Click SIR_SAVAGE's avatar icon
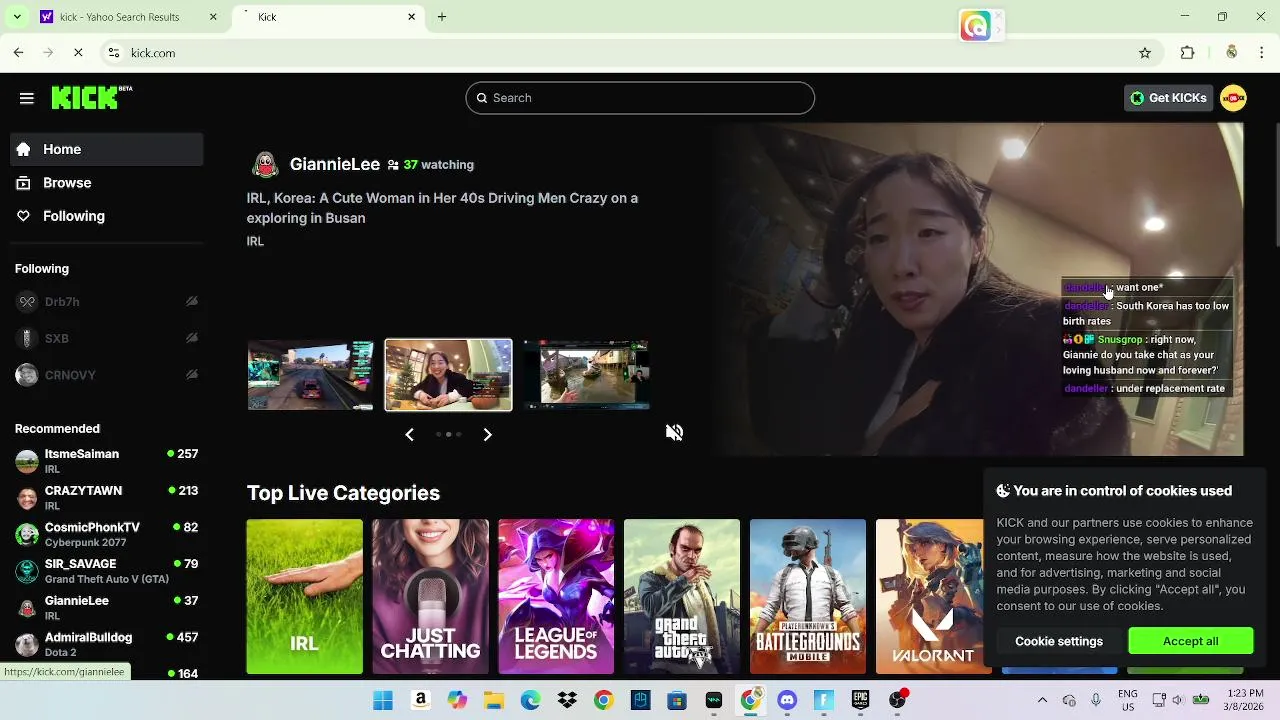1280x720 pixels. point(27,571)
